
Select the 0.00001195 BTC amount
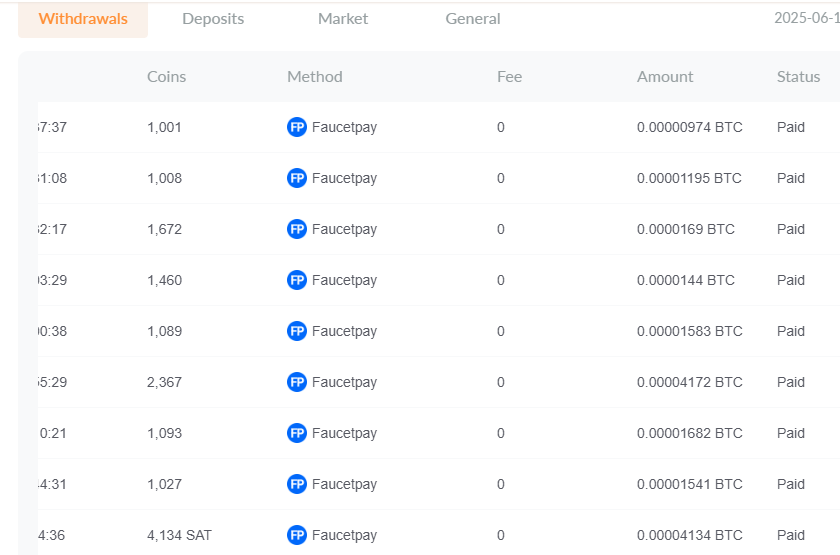tap(689, 178)
